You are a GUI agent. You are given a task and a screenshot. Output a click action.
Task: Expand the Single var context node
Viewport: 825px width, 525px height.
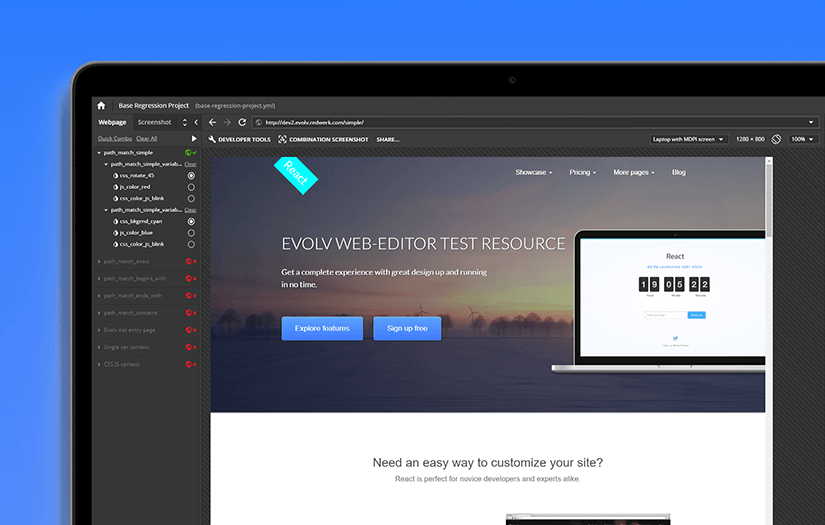pos(99,347)
